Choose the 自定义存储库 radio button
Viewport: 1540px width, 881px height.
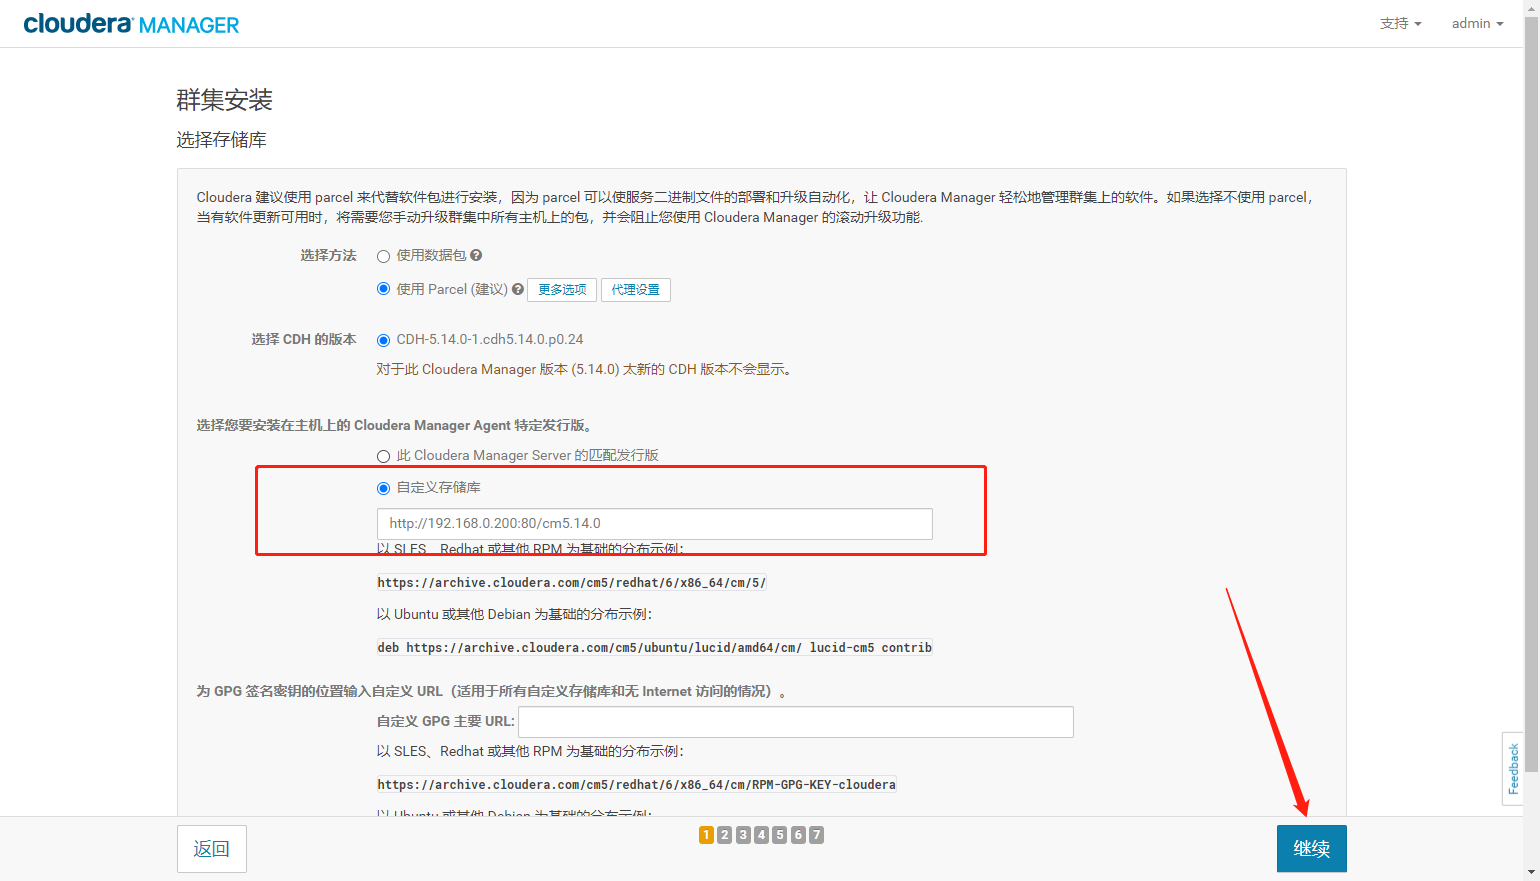[x=383, y=488]
